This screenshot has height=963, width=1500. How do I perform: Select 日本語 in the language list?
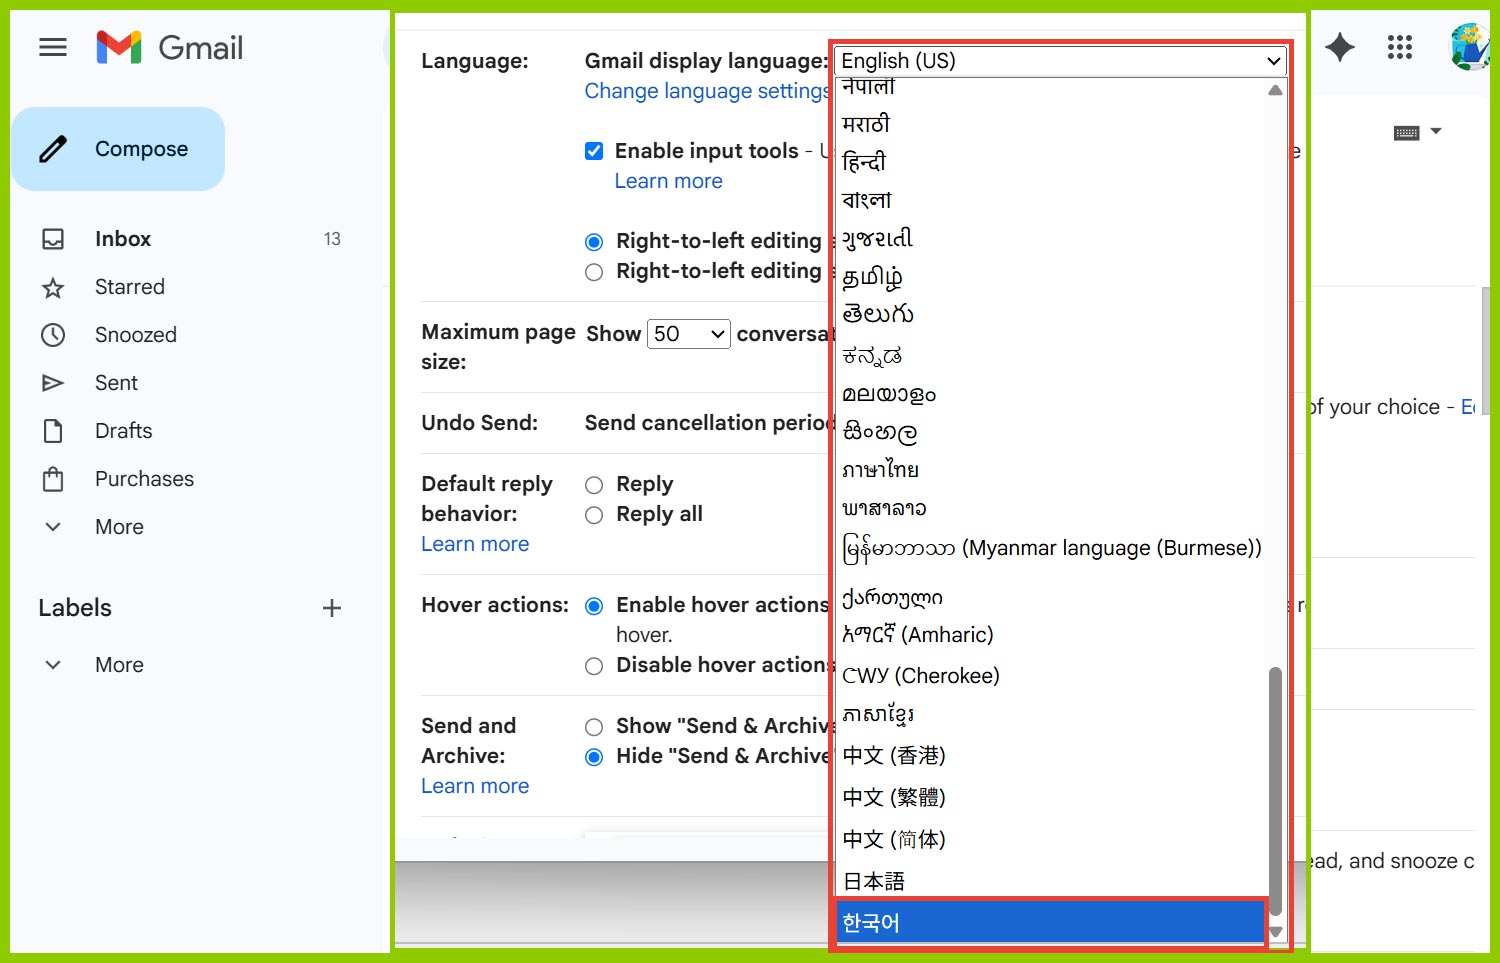click(x=1050, y=881)
